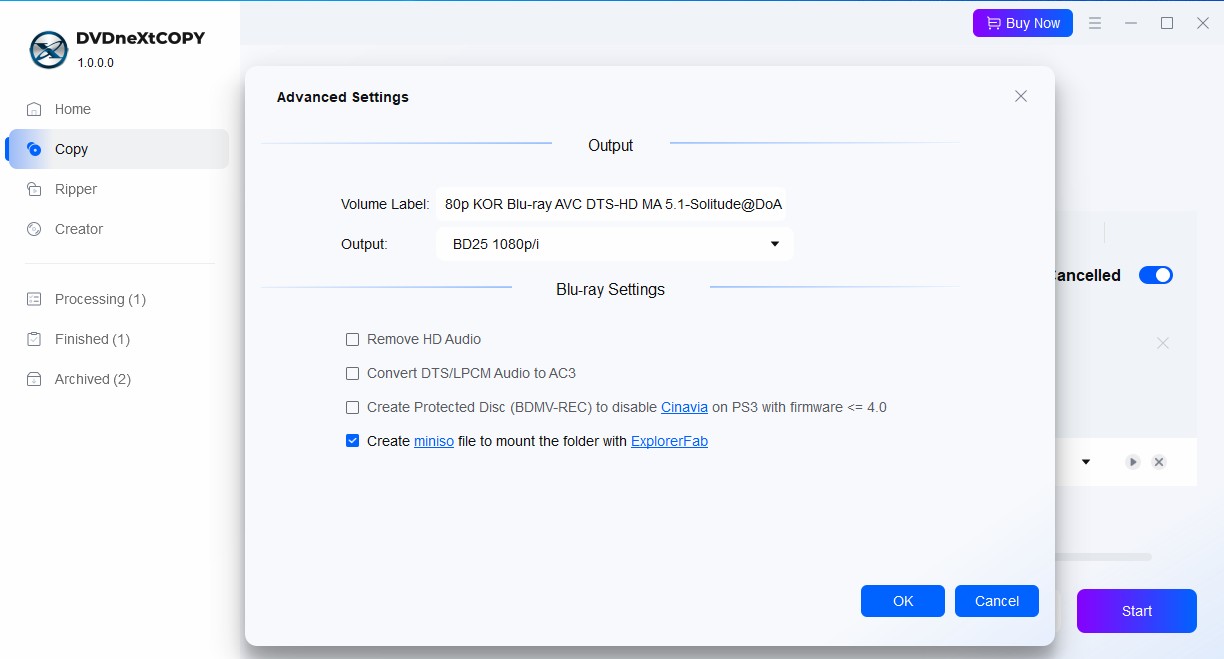Go to Home in the sidebar
This screenshot has height=659, width=1224.
[x=118, y=109]
